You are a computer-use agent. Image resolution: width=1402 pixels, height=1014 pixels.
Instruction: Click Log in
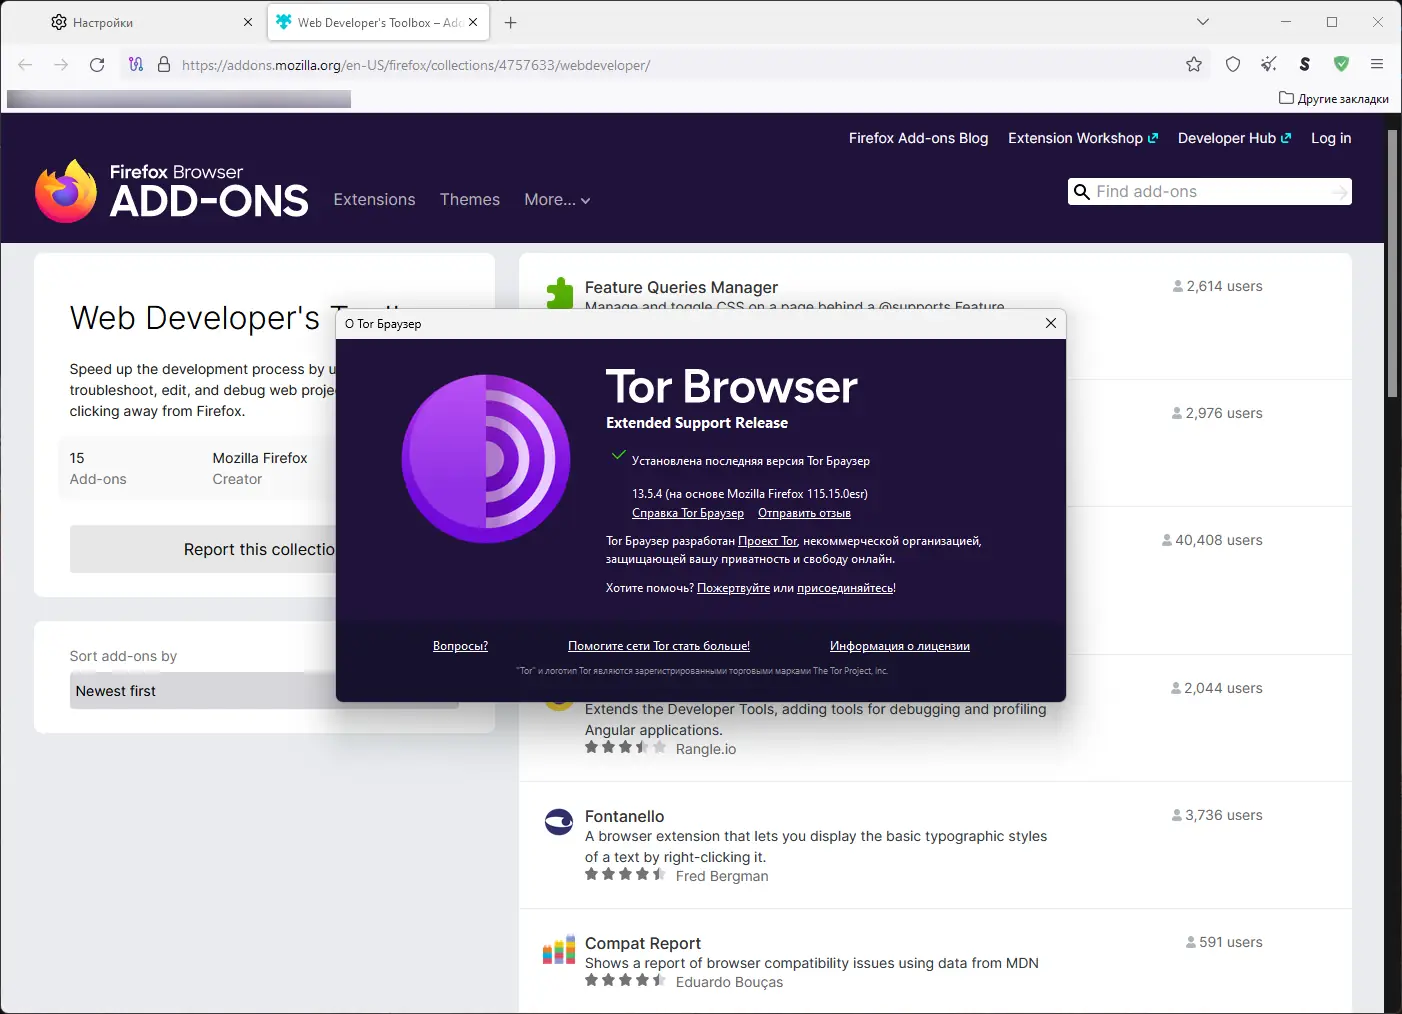[1331, 138]
